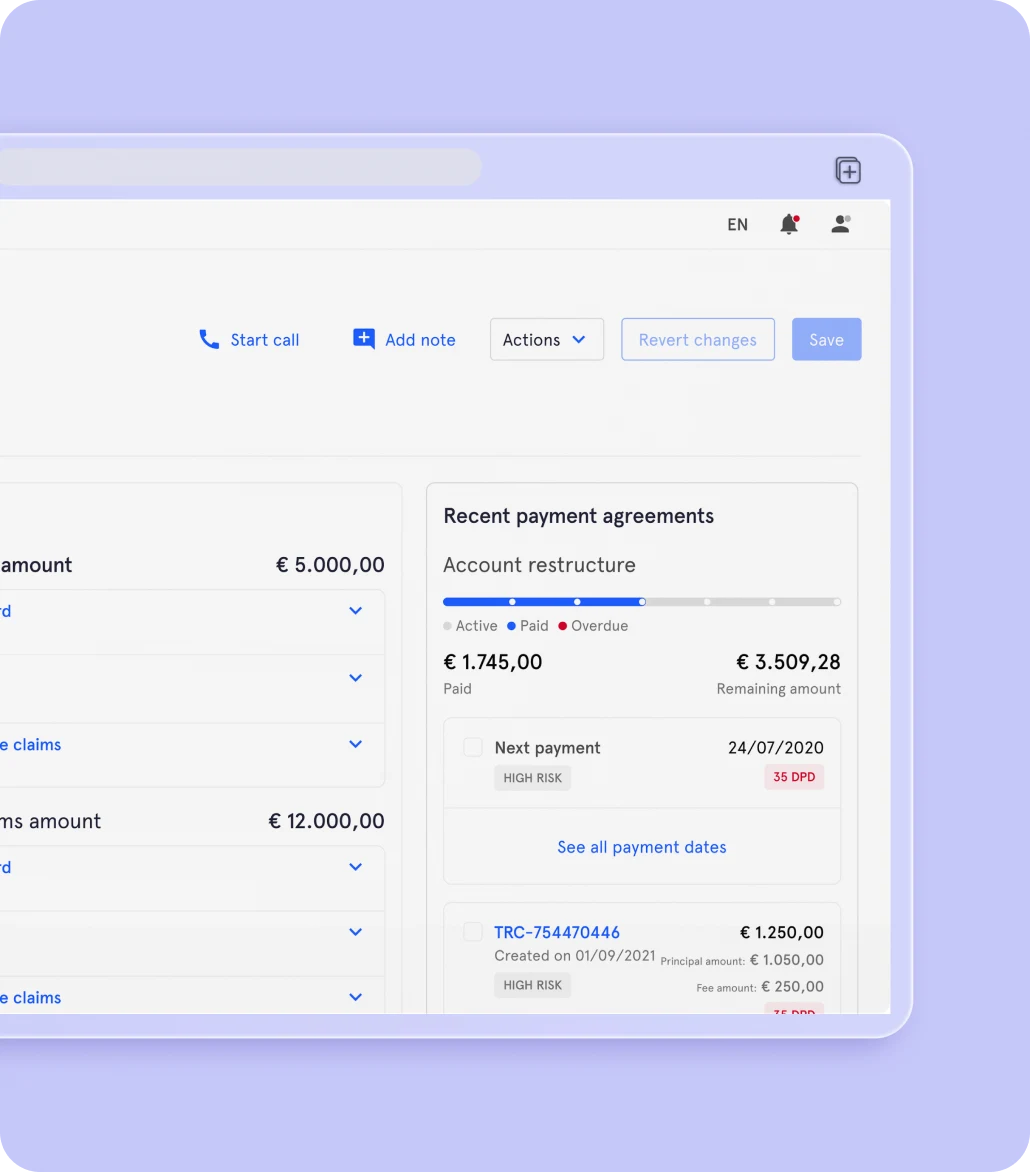
Task: Open the user profile icon
Action: [841, 224]
